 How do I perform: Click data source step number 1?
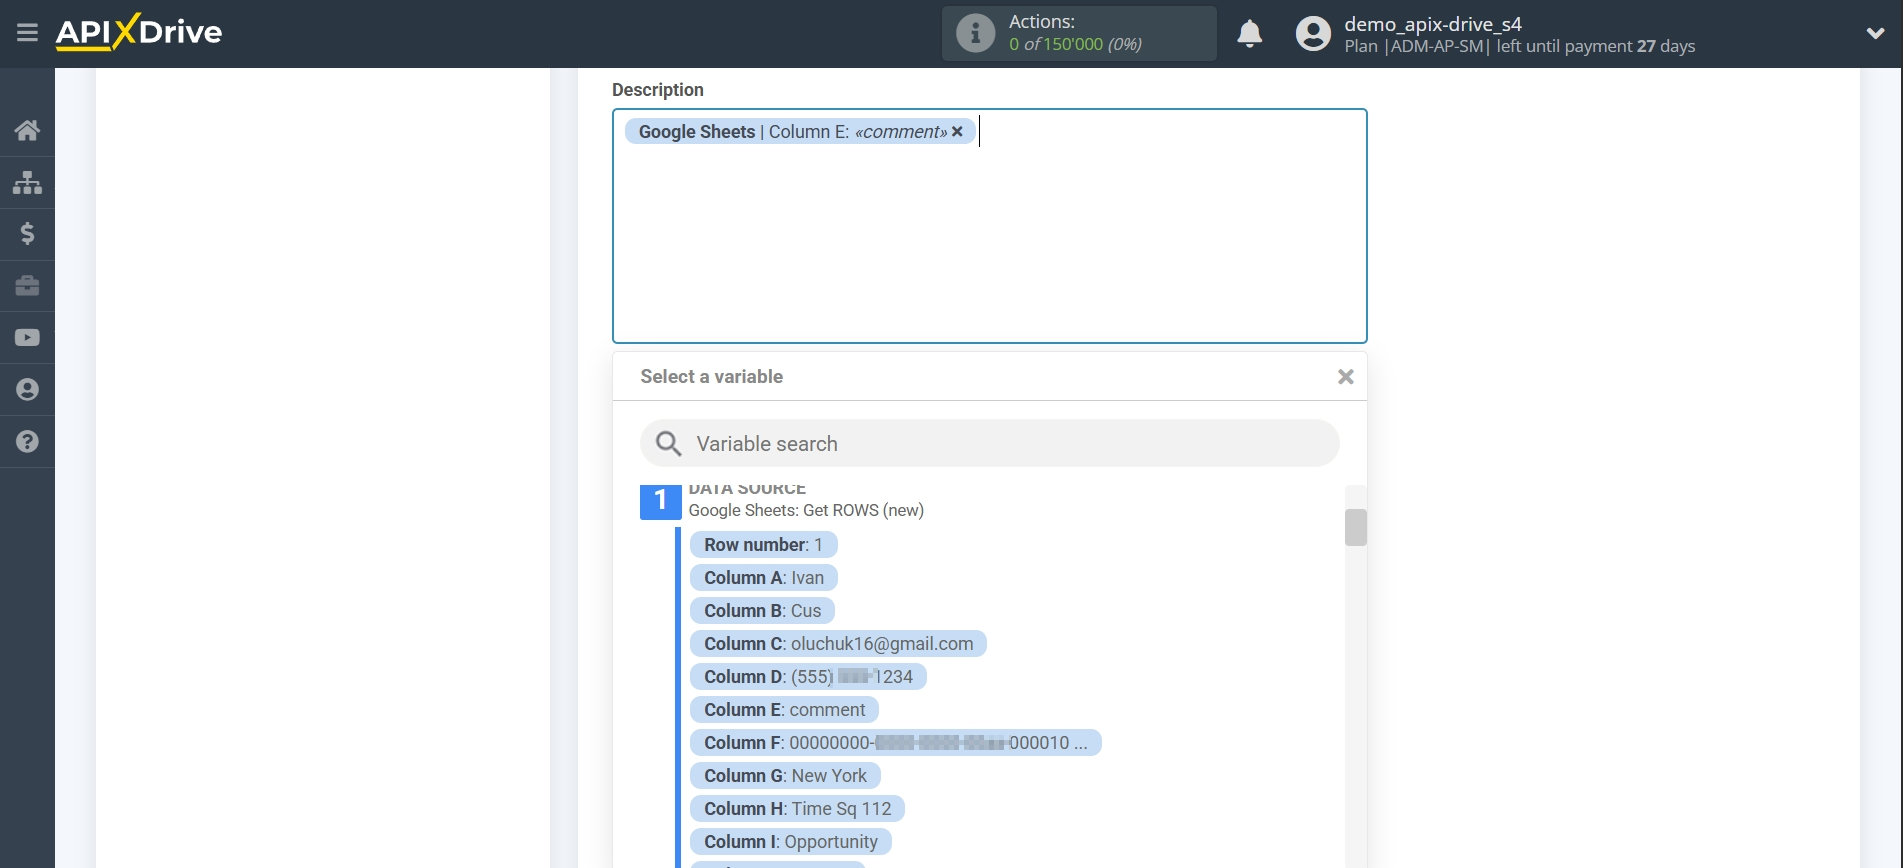660,501
